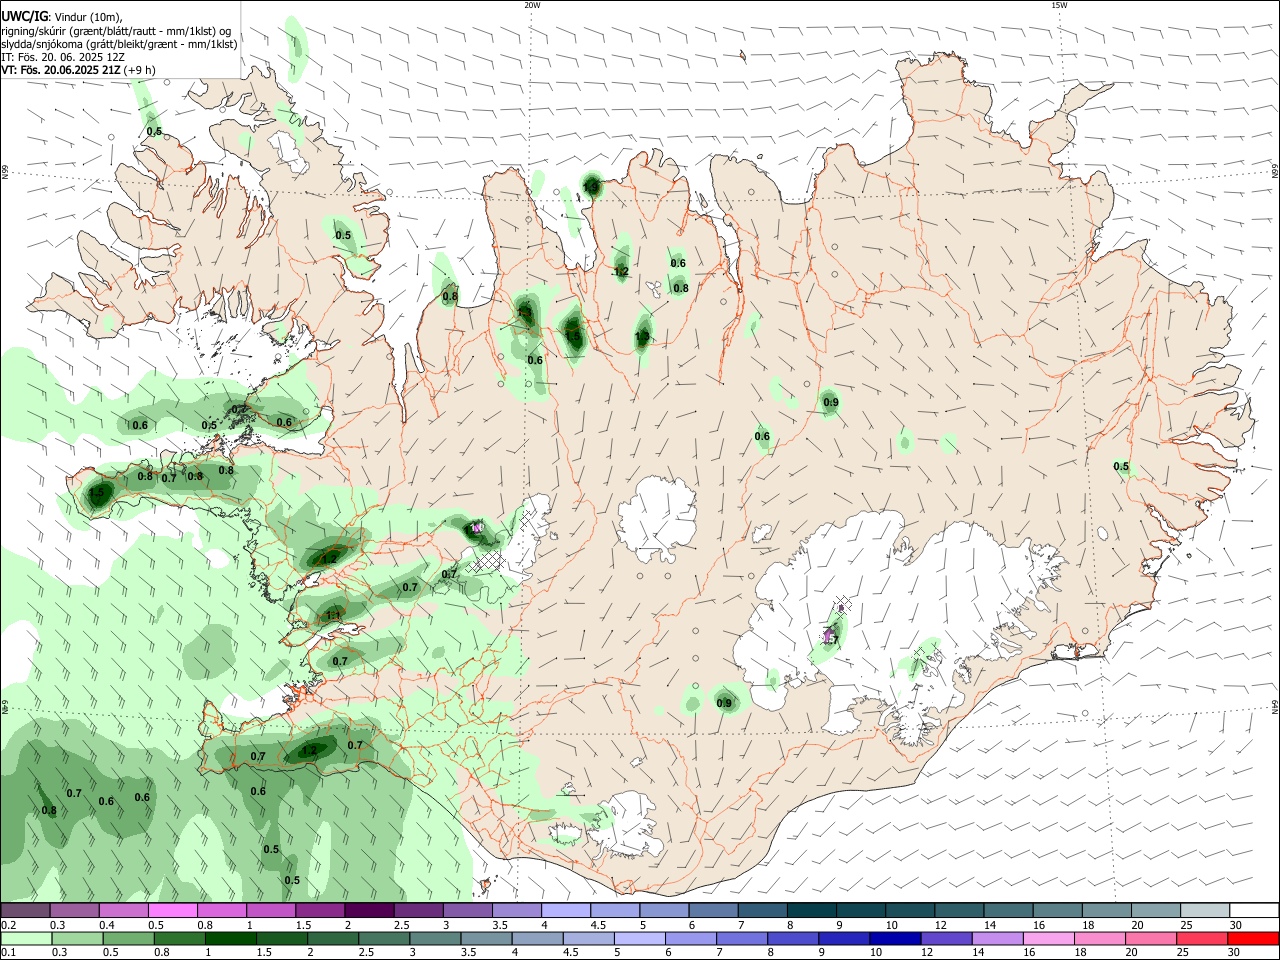This screenshot has height=960, width=1280.
Task: Click the bright pink 0.5 swatch, upper legend row
Action: (173, 910)
